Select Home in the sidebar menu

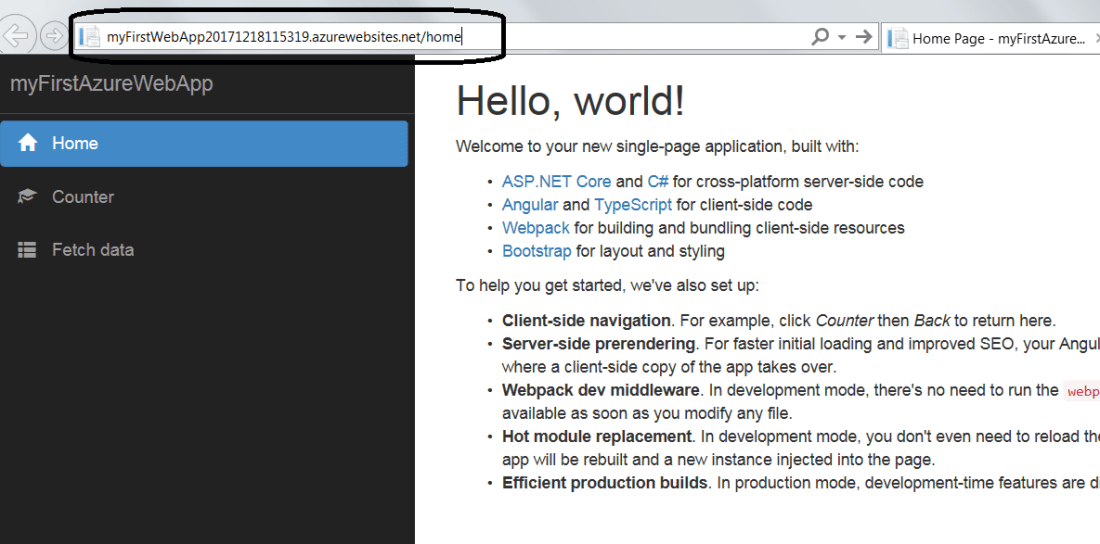click(x=75, y=143)
